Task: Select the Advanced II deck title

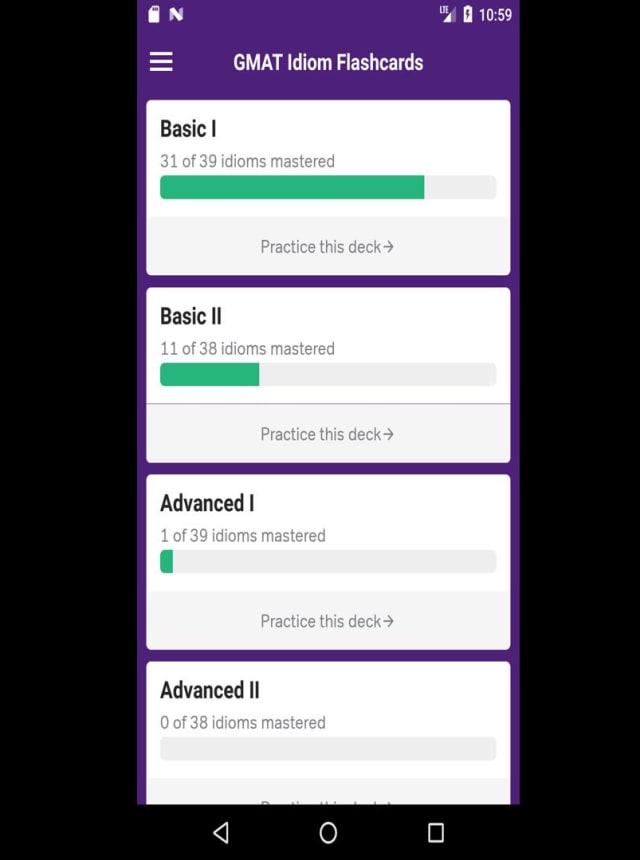Action: [210, 690]
